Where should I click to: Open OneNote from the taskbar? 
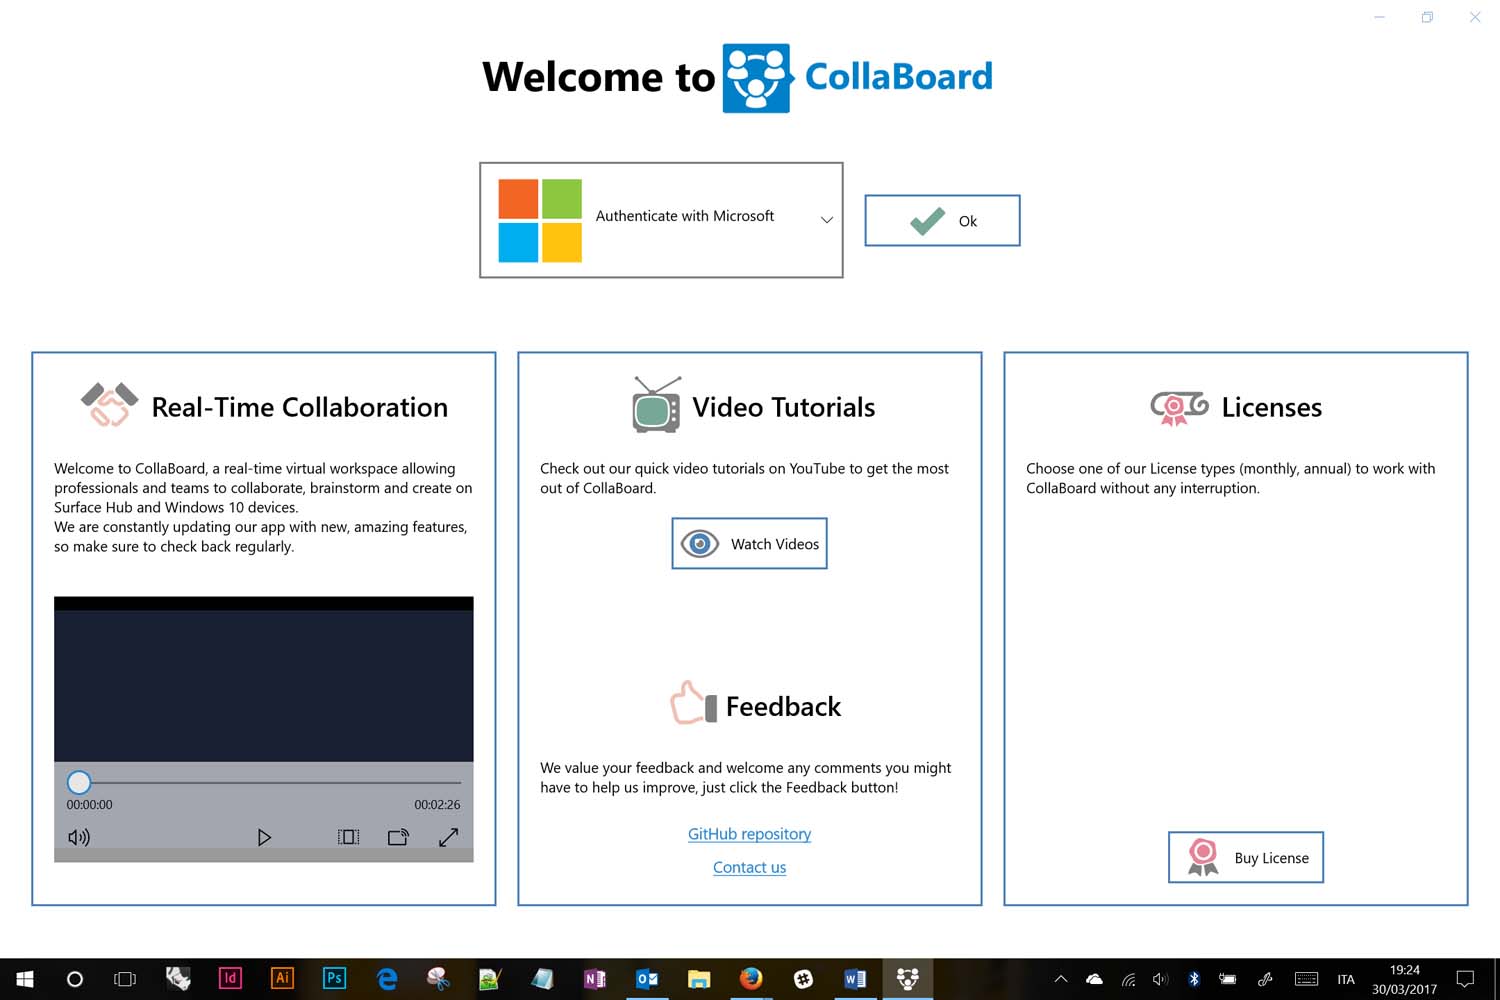point(594,979)
